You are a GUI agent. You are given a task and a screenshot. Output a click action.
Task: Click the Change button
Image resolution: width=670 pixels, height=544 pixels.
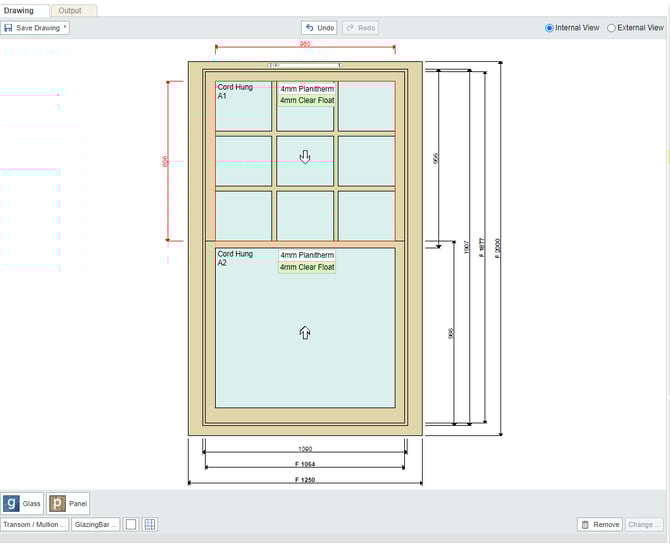point(643,524)
